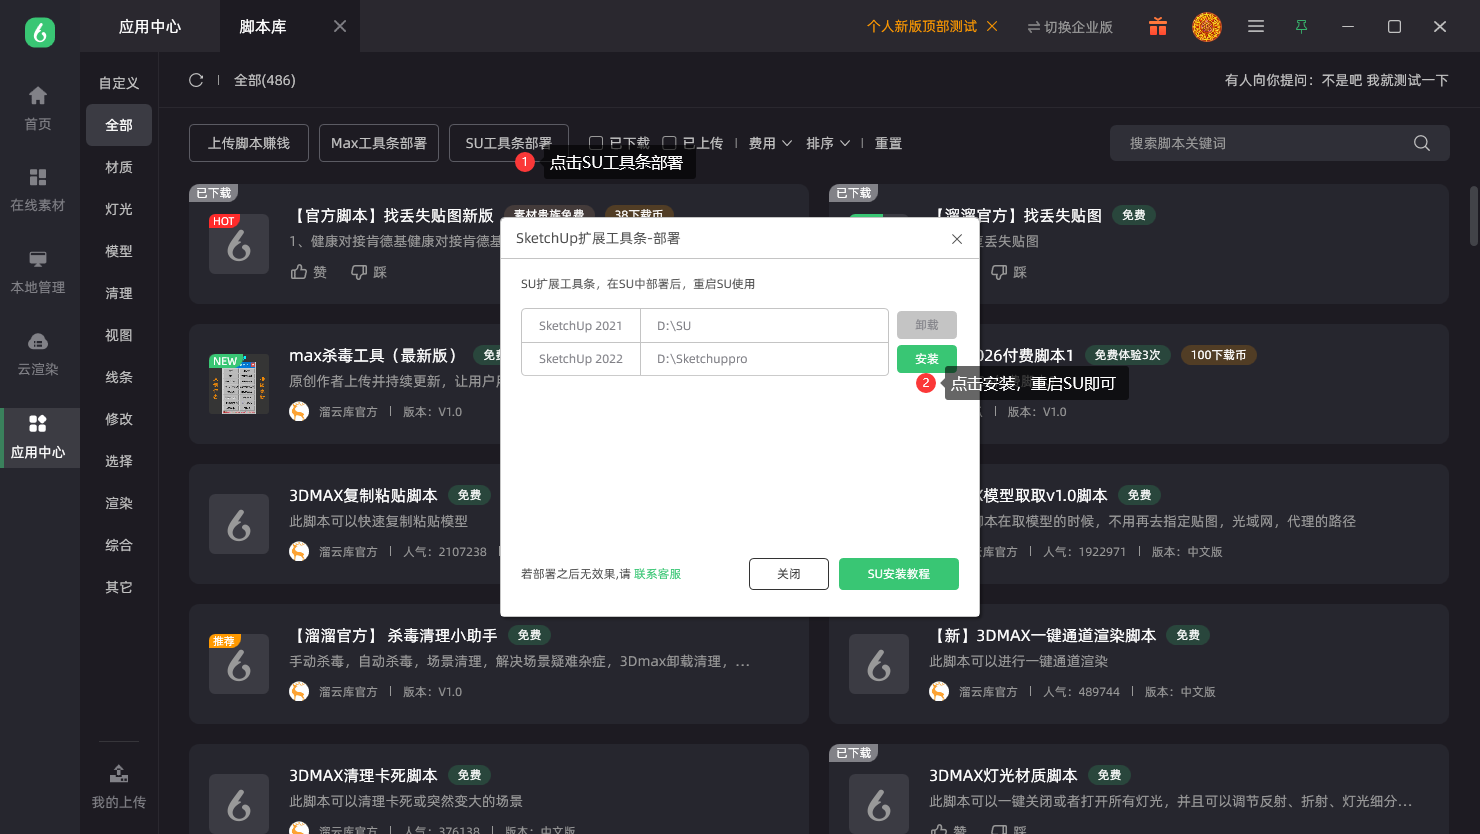Image resolution: width=1480 pixels, height=834 pixels.
Task: Open the user avatar icon
Action: pos(1207,27)
